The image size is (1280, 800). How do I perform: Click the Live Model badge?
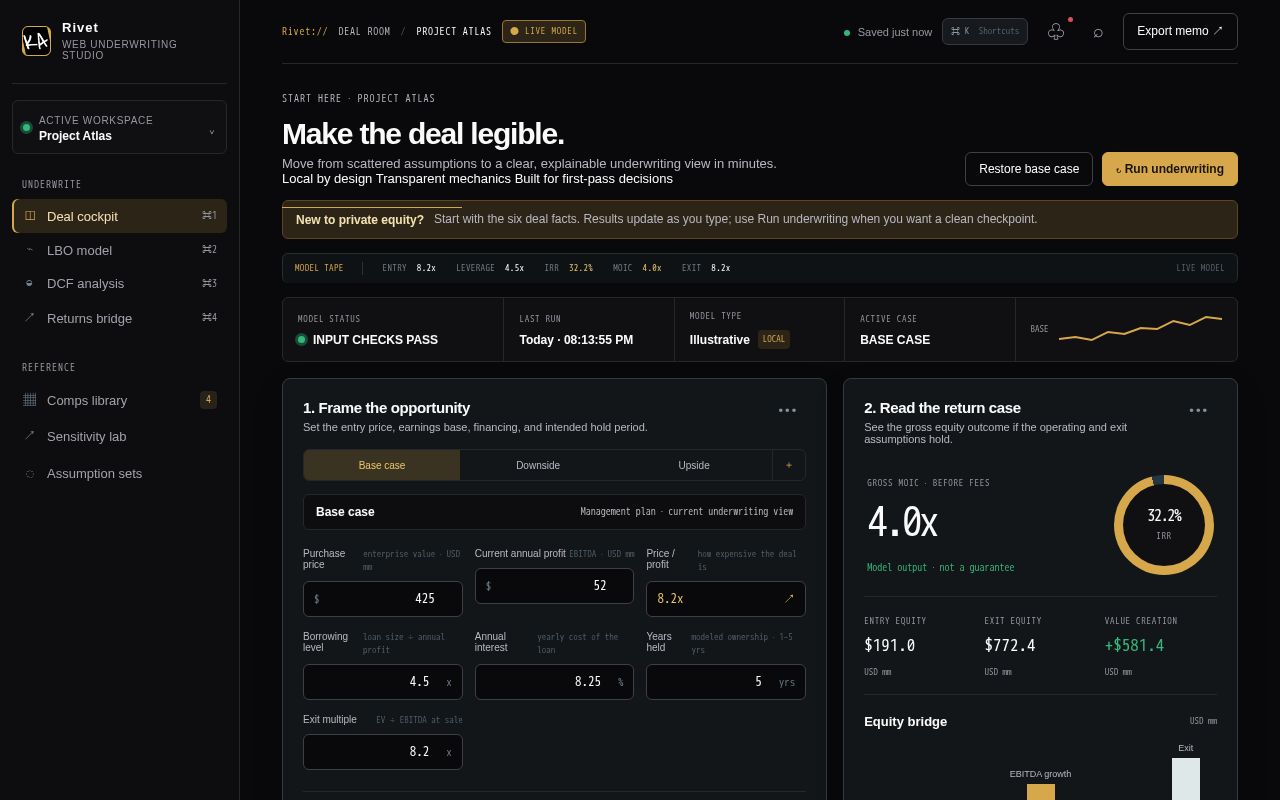pos(544,31)
